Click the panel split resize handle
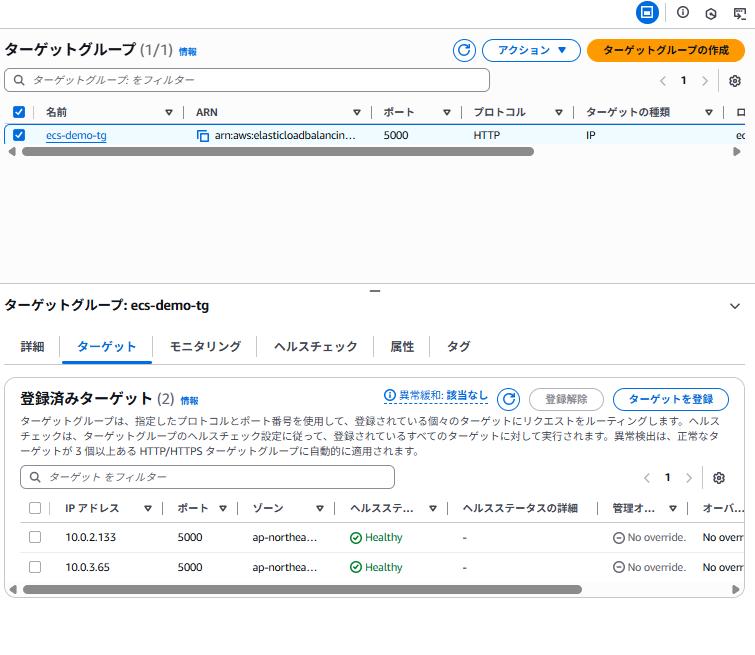The width and height of the screenshot is (755, 655). pos(375,291)
